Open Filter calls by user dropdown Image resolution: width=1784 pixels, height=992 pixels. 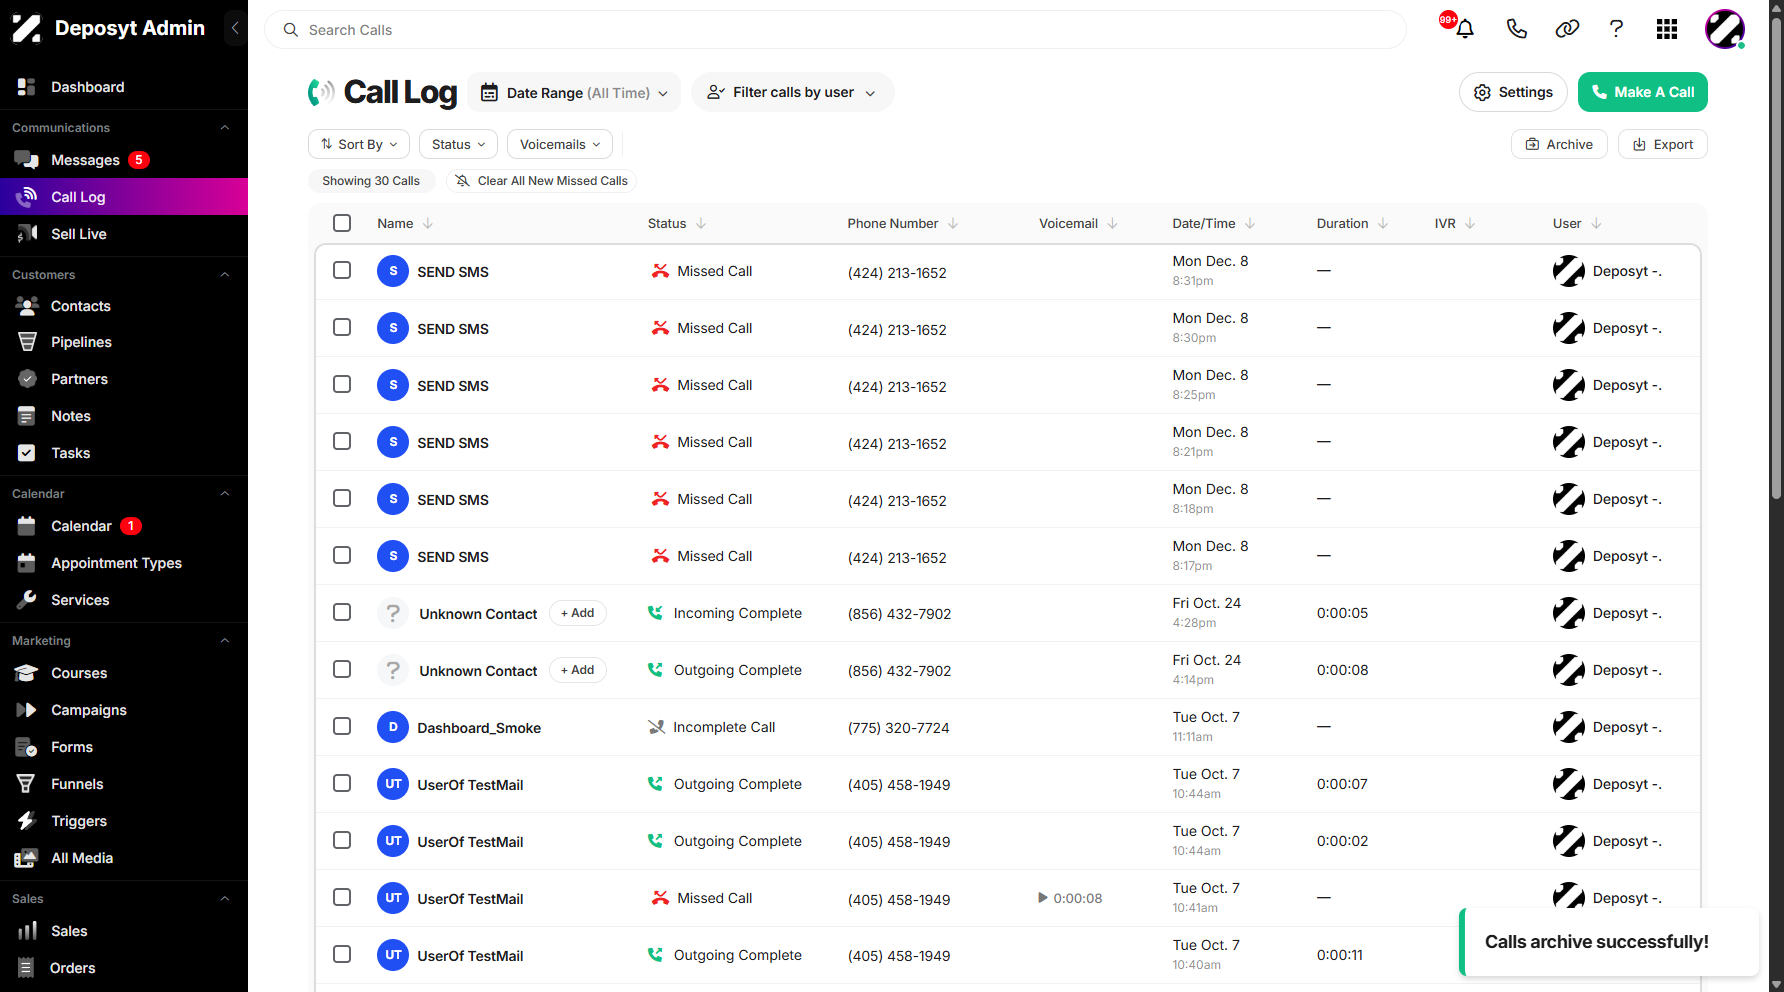point(792,92)
